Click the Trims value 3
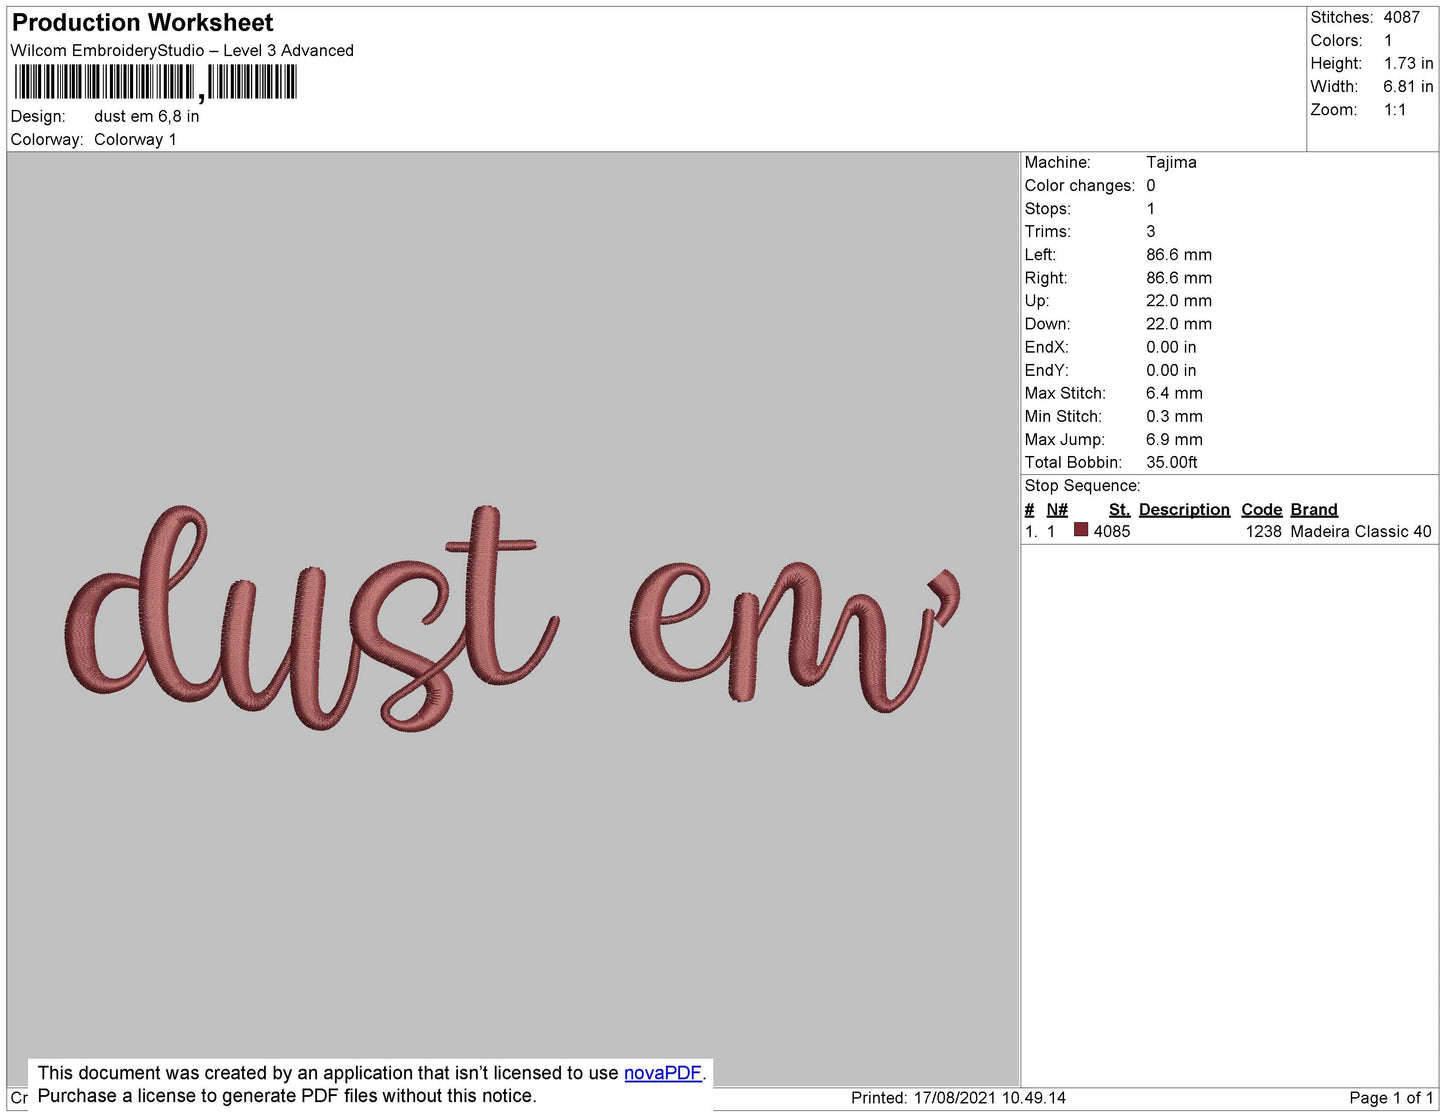This screenshot has height=1117, width=1445. coord(1150,232)
